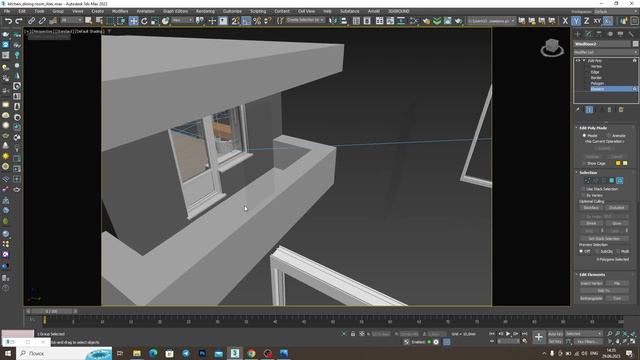This screenshot has width=640, height=360.
Task: Click the Shrink selection button
Action: coord(591,223)
